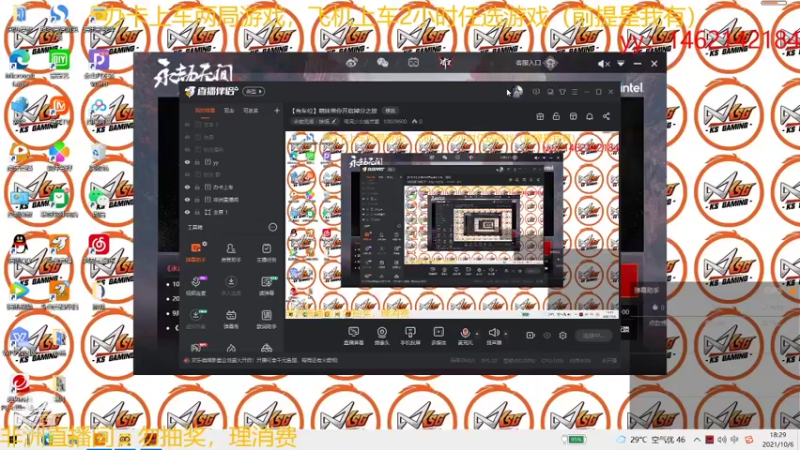Image resolution: width=800 pixels, height=450 pixels.
Task: Select the 'yy' source row
Action: 231,162
